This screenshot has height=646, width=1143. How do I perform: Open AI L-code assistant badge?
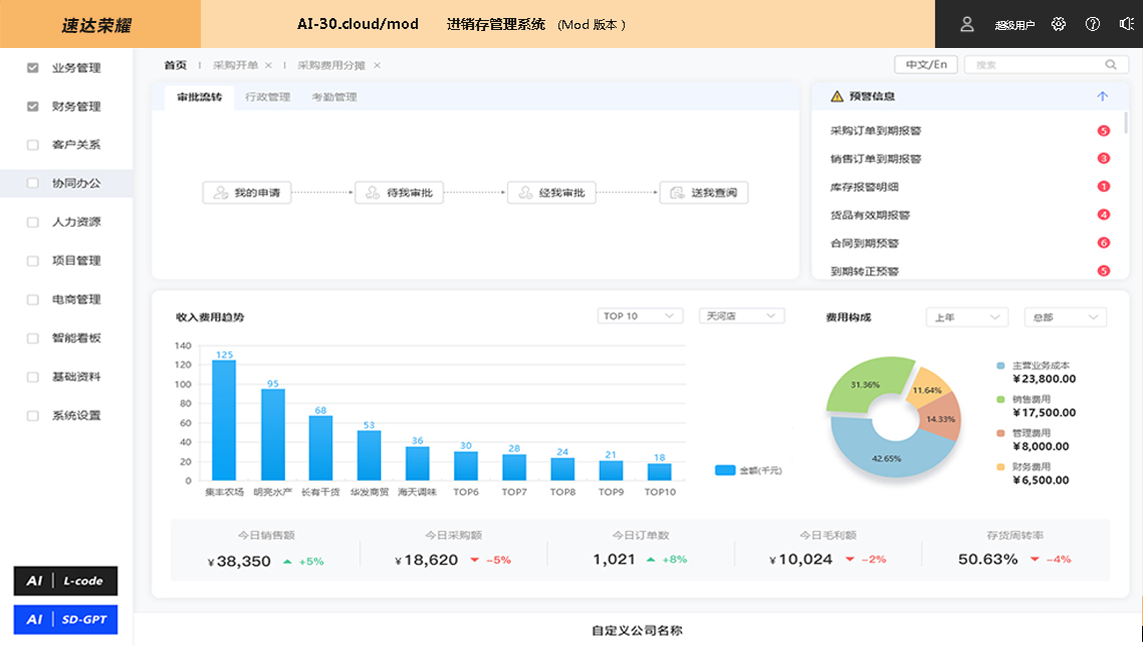(x=65, y=581)
